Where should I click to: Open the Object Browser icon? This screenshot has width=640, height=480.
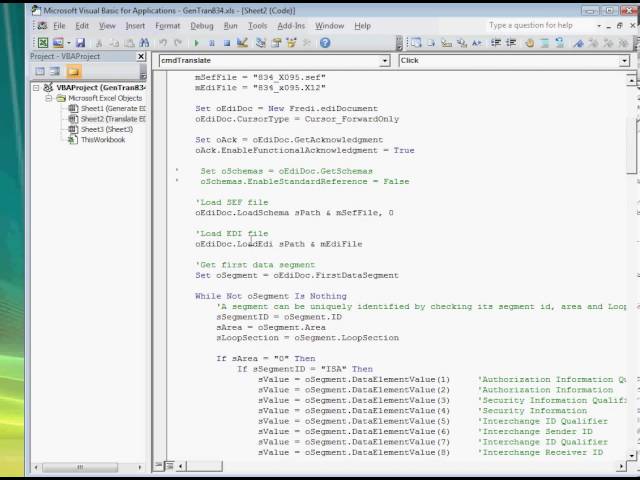291,42
